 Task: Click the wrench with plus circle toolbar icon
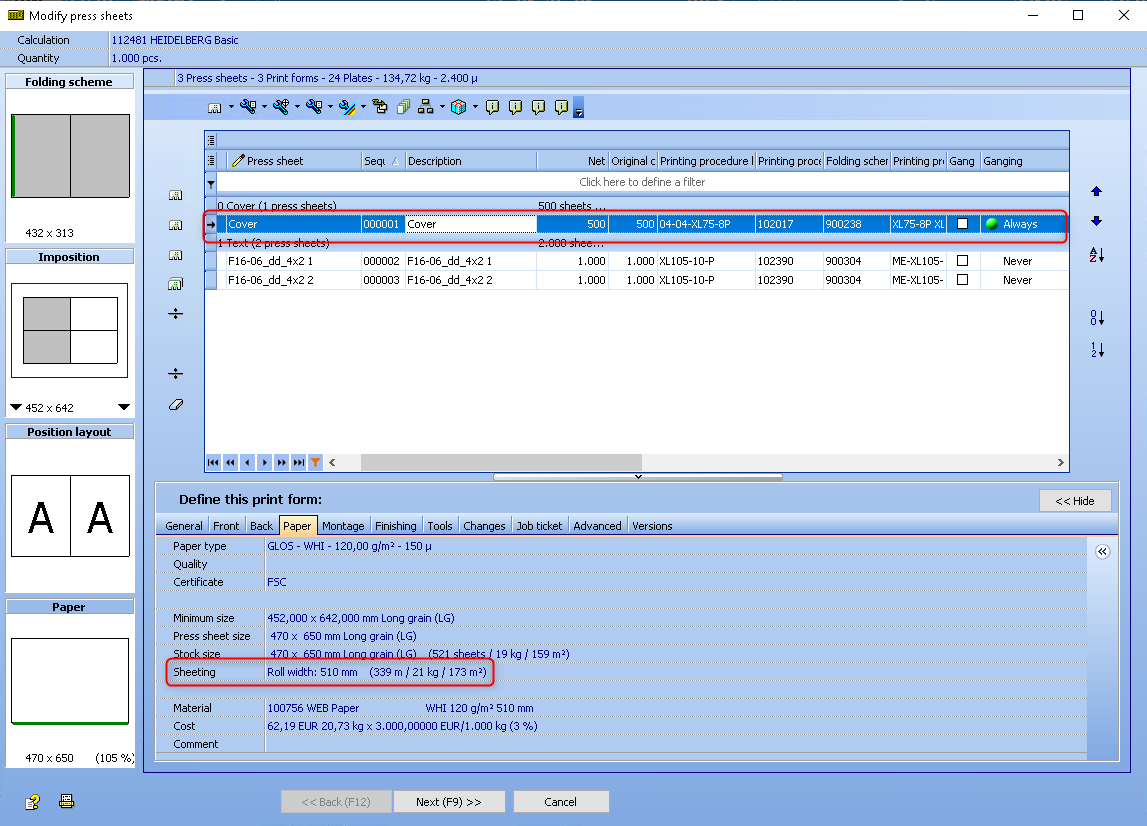click(x=281, y=107)
